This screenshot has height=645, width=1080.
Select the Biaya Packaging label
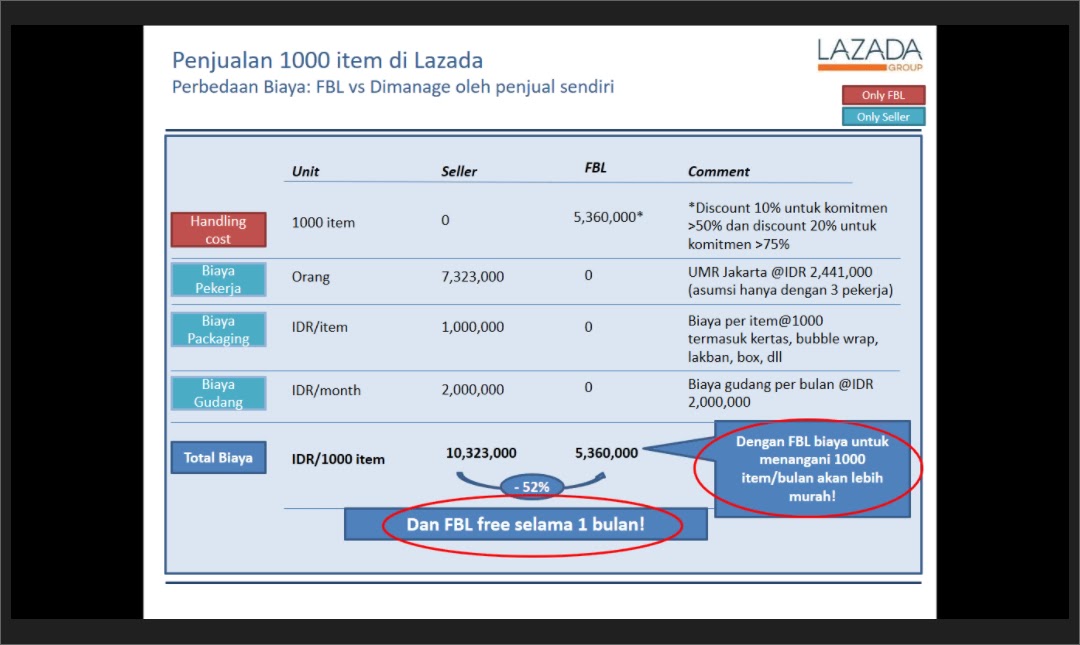click(x=218, y=329)
